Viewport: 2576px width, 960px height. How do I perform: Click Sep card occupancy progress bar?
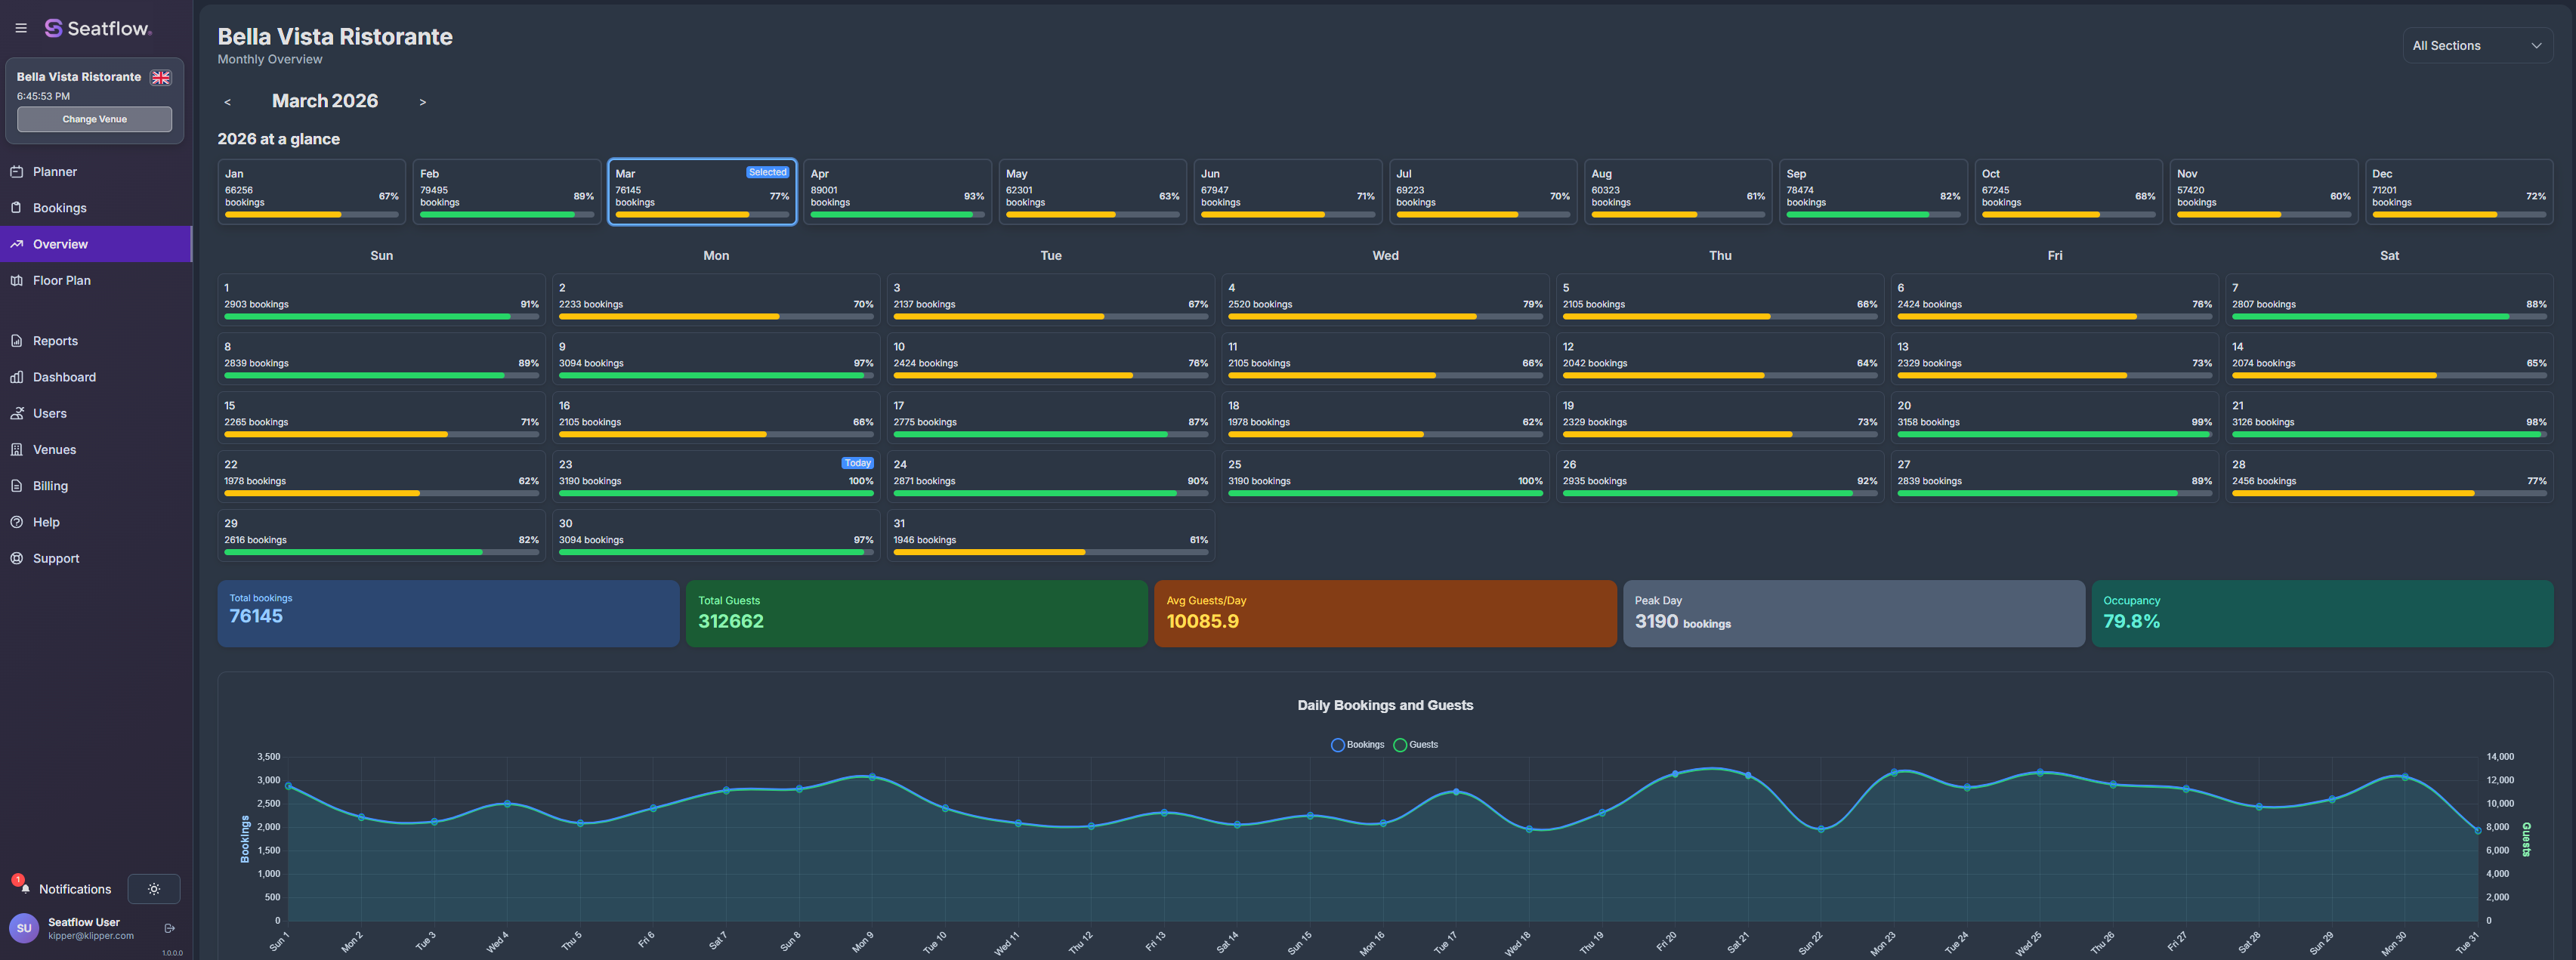(1873, 215)
